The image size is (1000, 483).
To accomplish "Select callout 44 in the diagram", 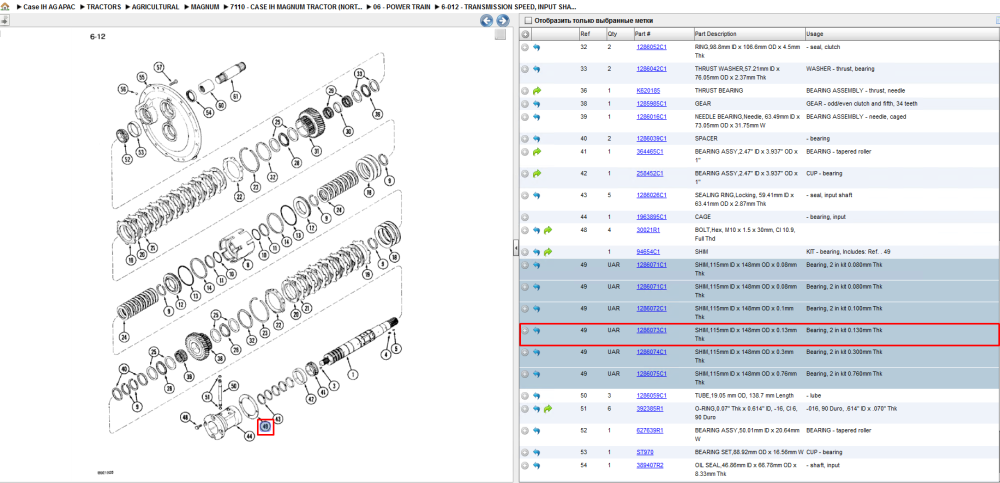I will click(x=249, y=436).
